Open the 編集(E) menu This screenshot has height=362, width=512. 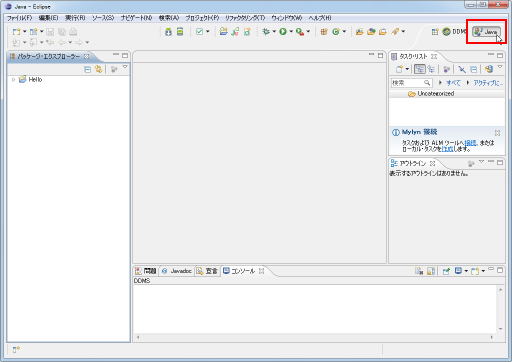49,18
